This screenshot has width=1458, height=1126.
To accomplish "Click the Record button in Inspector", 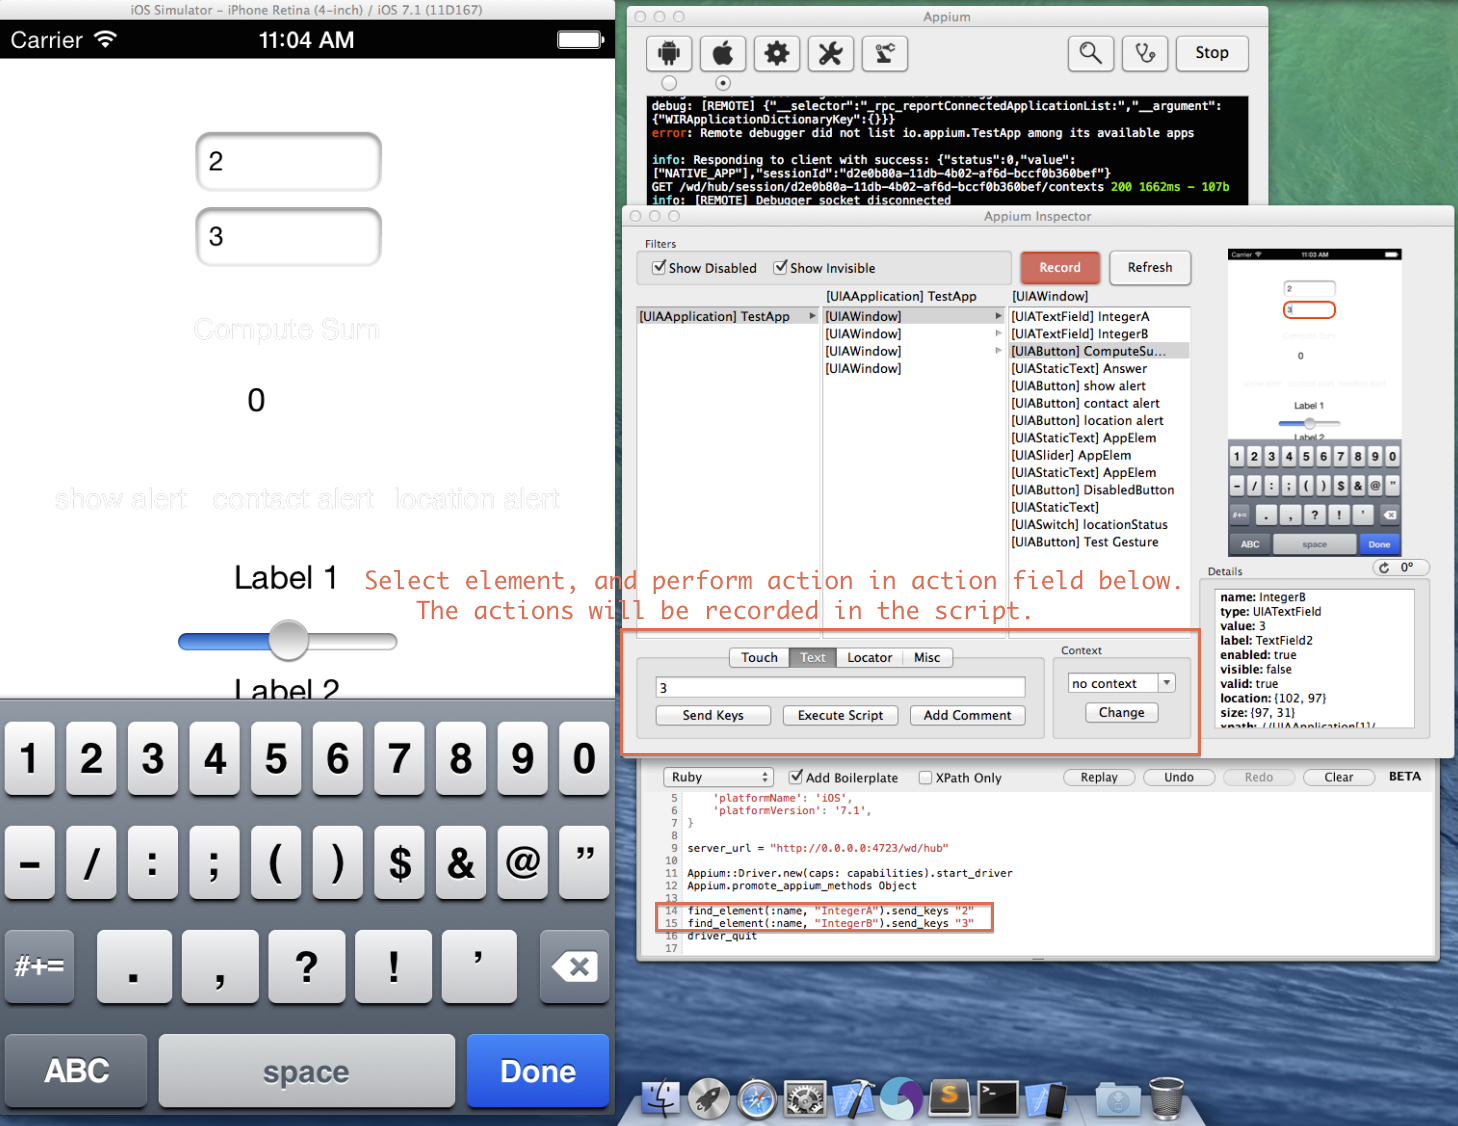I will click(x=1060, y=267).
